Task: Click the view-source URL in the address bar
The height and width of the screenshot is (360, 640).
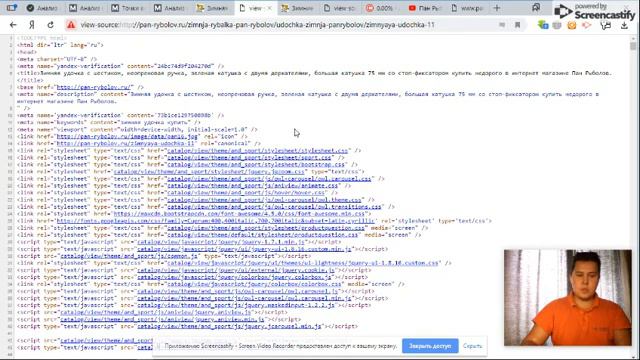Action: click(x=258, y=25)
